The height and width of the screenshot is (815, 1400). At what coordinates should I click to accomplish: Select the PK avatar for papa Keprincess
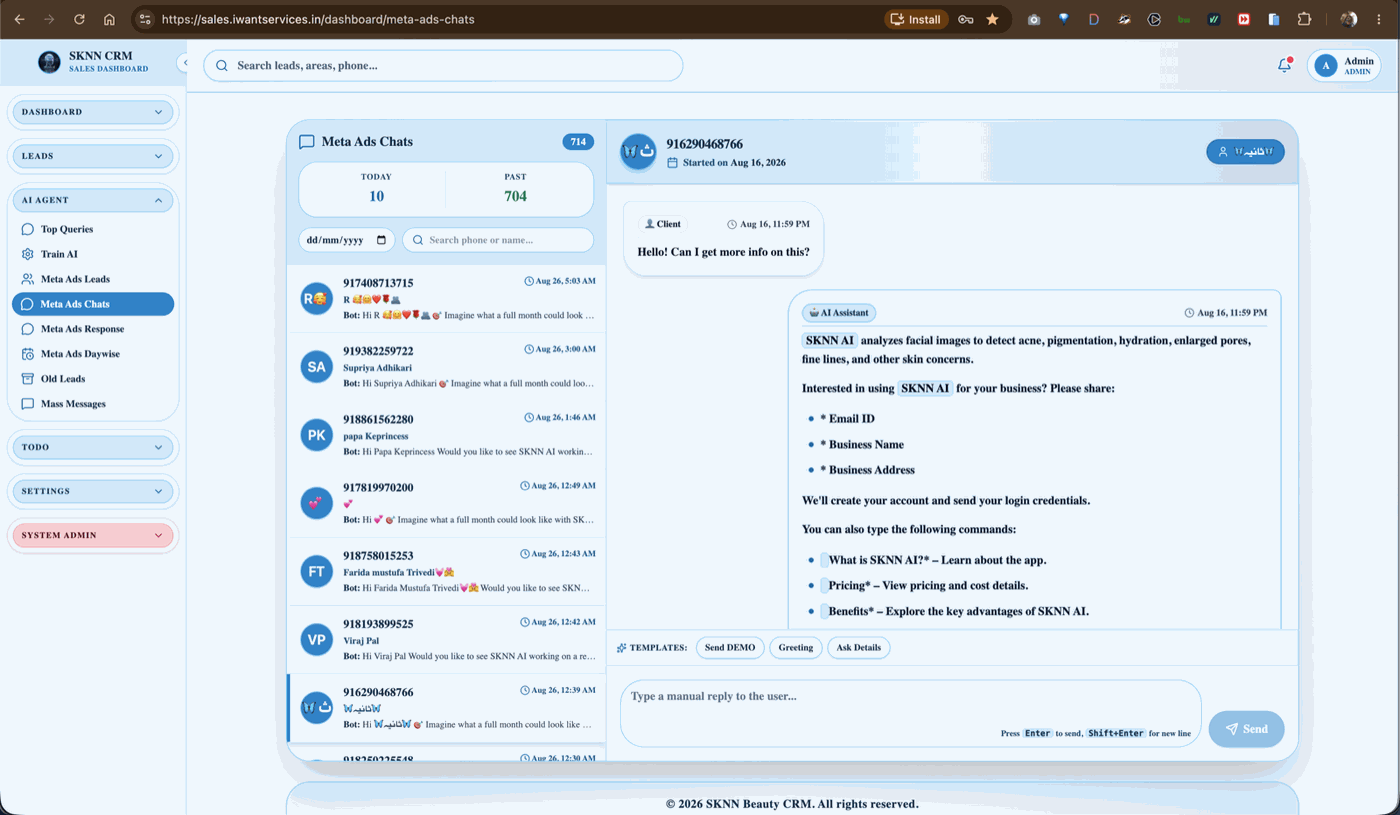pos(316,435)
